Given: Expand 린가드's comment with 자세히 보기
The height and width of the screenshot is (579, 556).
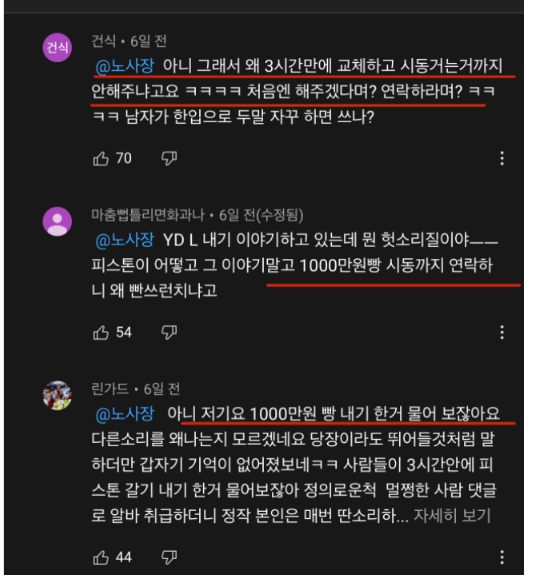Looking at the screenshot, I should point(452,515).
